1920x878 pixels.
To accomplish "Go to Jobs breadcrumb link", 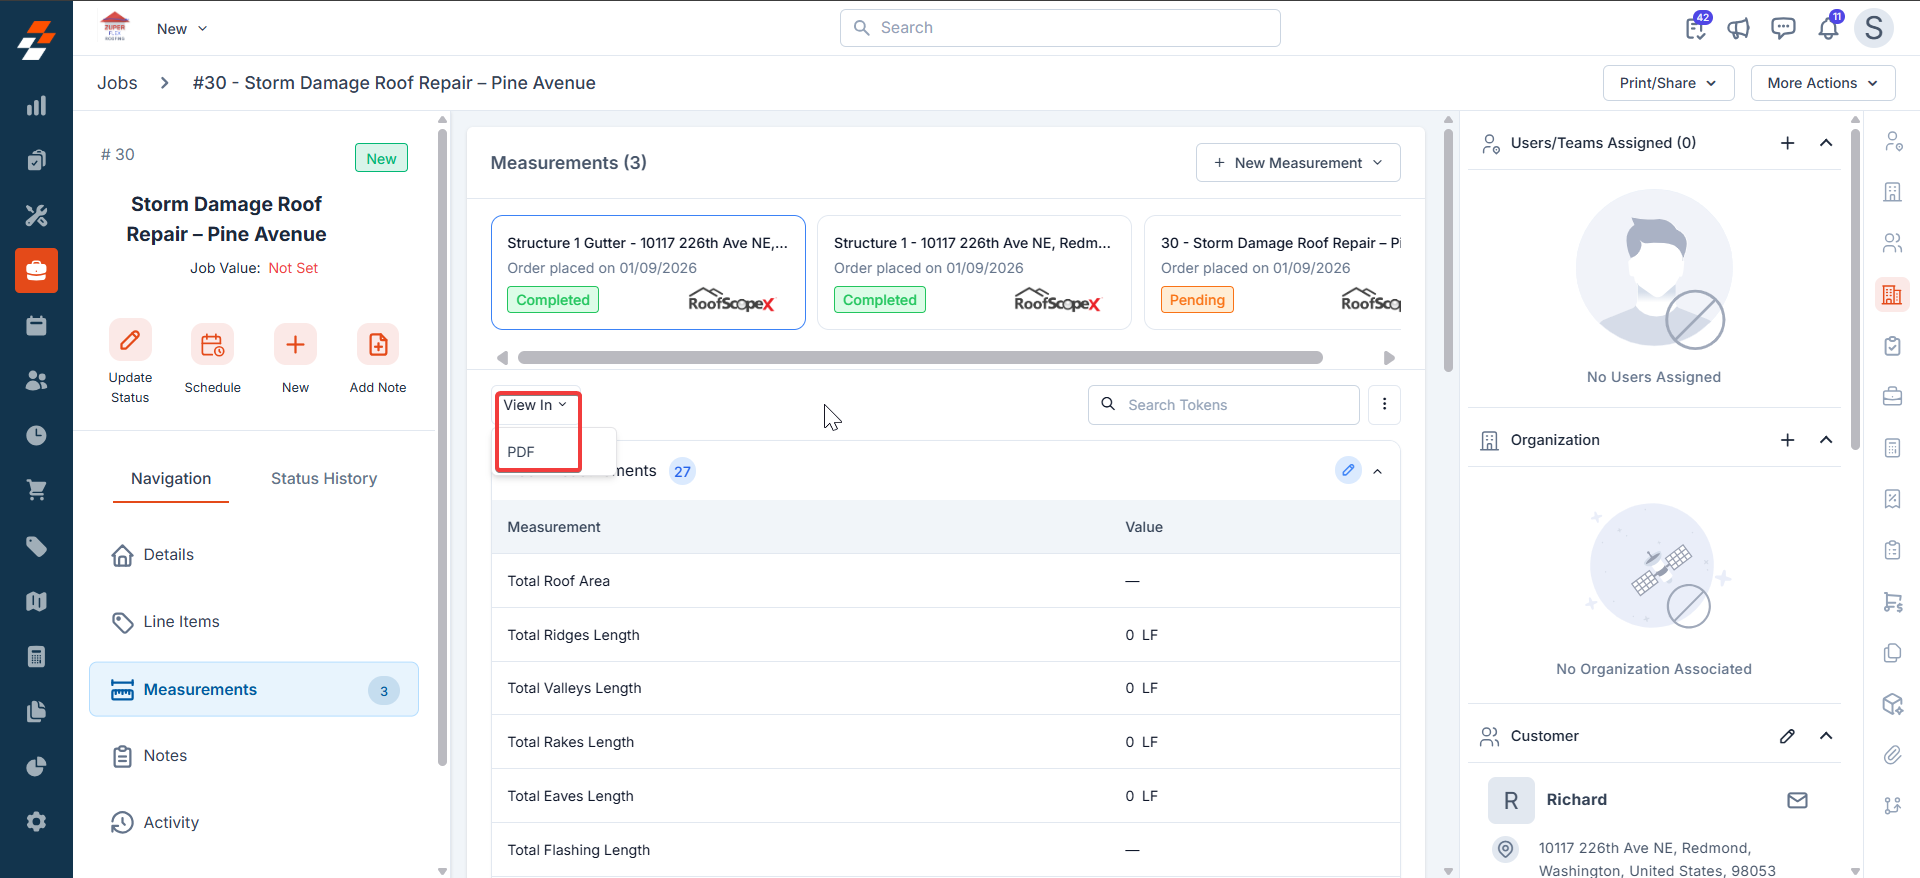I will coord(117,83).
